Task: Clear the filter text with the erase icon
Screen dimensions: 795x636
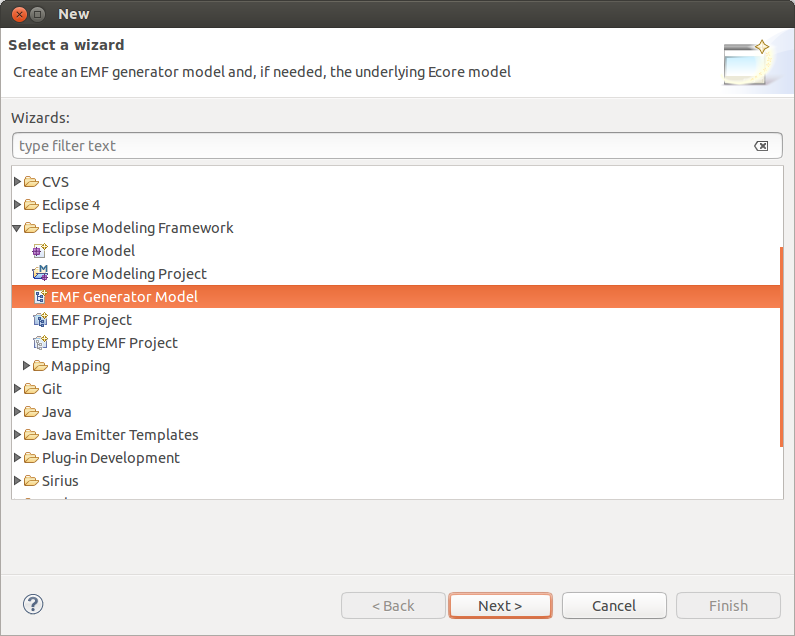Action: [761, 146]
